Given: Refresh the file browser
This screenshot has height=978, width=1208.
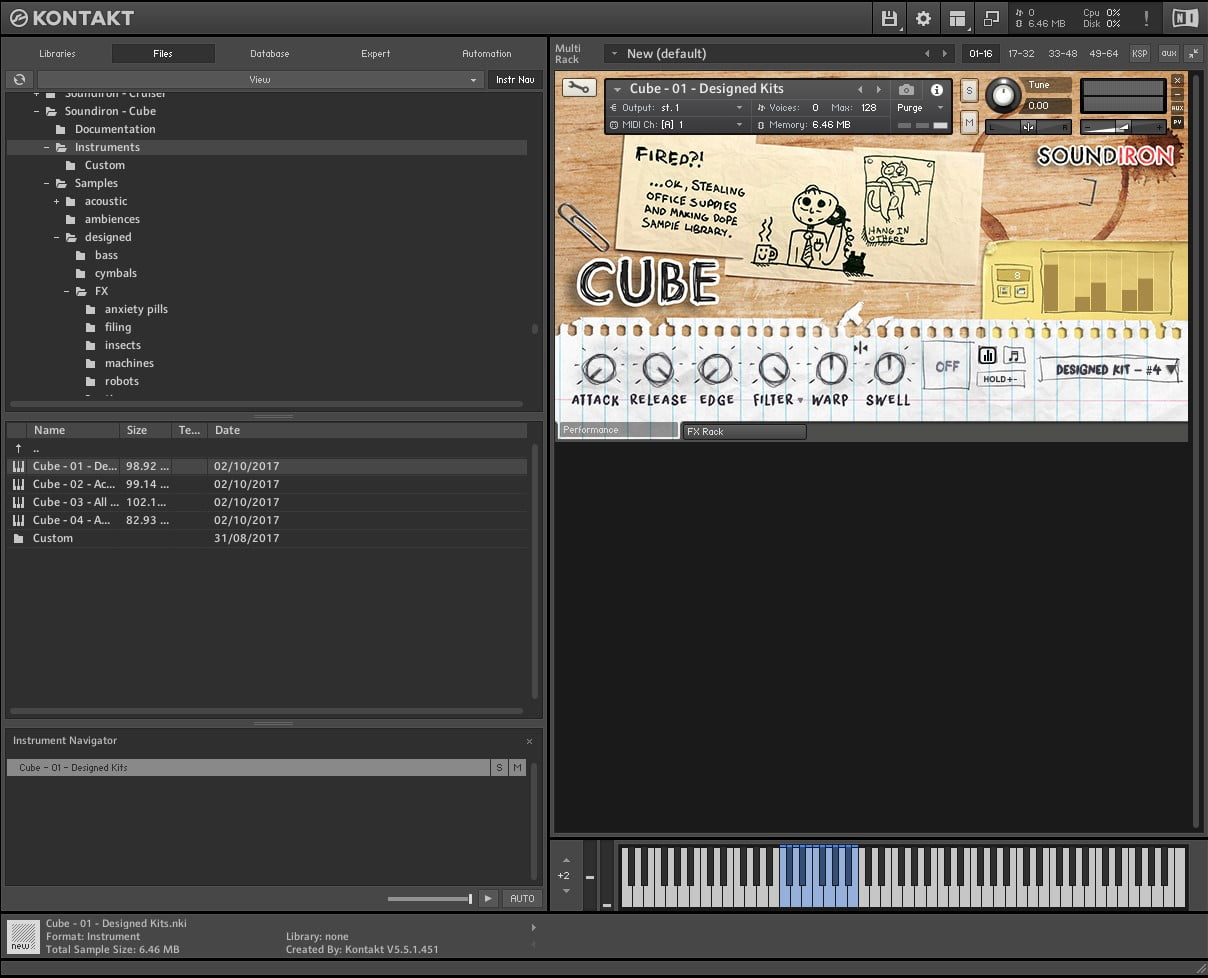Looking at the screenshot, I should pyautogui.click(x=19, y=79).
